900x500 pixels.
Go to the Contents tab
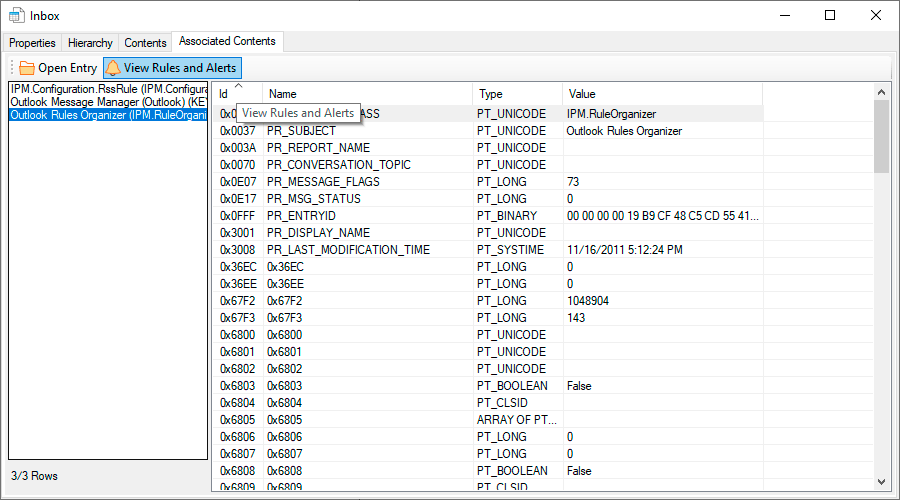(x=145, y=43)
